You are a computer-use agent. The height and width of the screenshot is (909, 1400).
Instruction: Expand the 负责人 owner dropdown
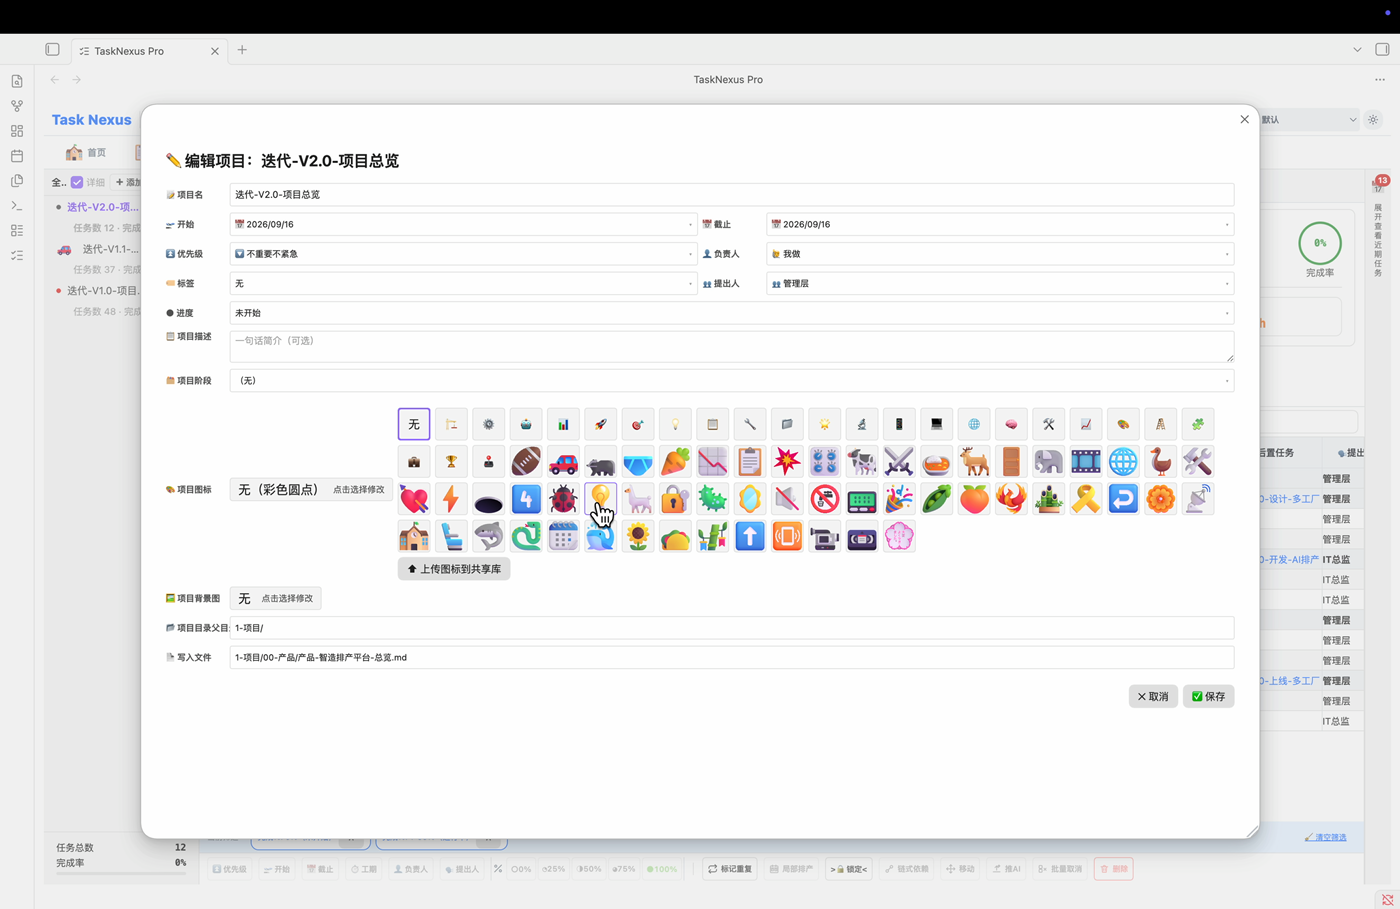[x=1000, y=254]
